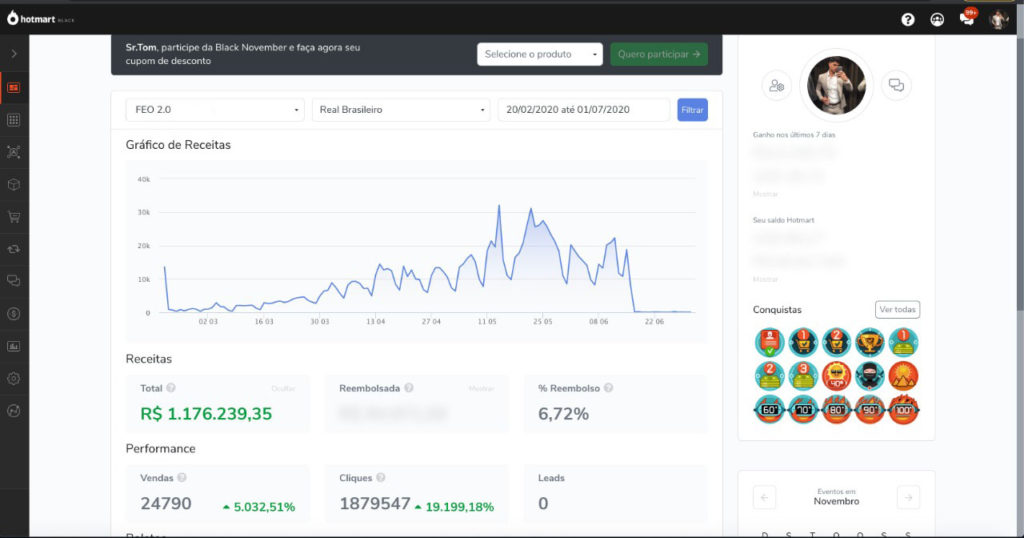Open the settings gear in left sidebar

(14, 379)
